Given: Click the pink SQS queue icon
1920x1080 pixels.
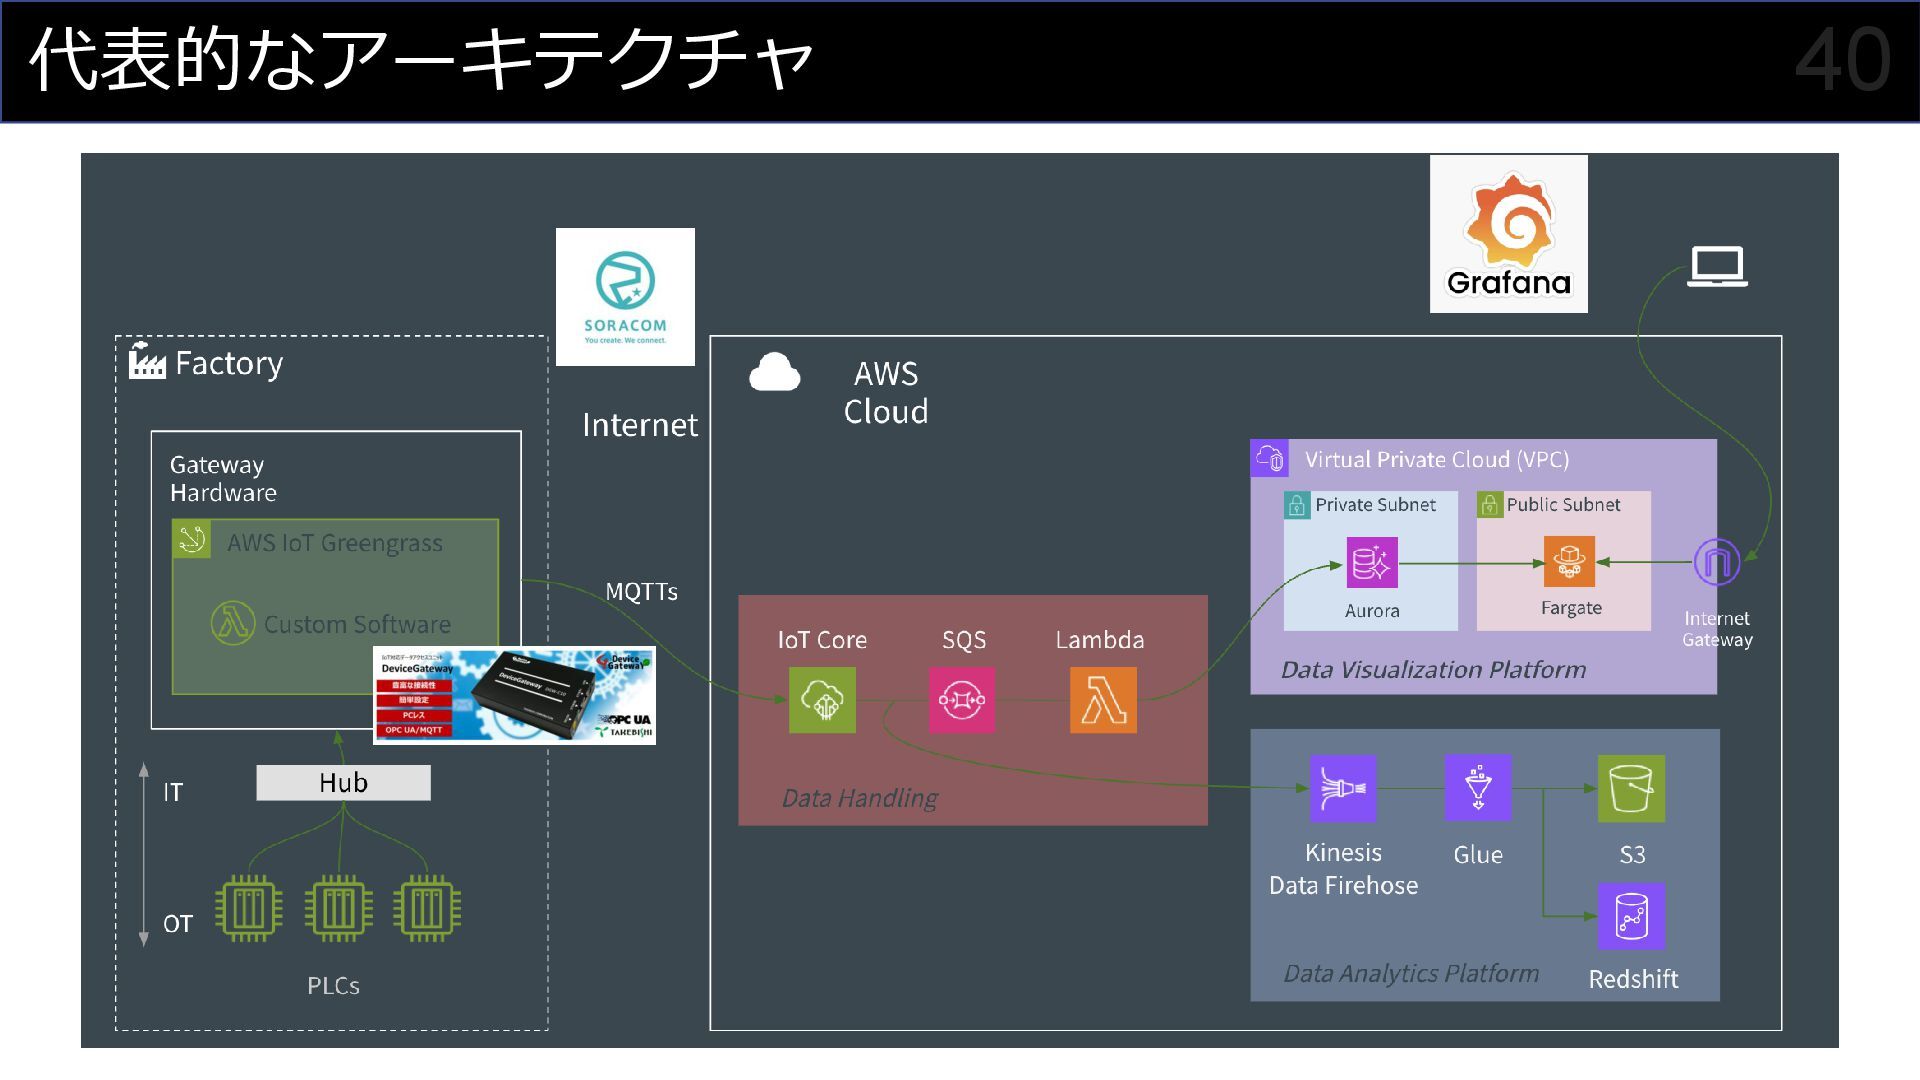Looking at the screenshot, I should point(962,700).
